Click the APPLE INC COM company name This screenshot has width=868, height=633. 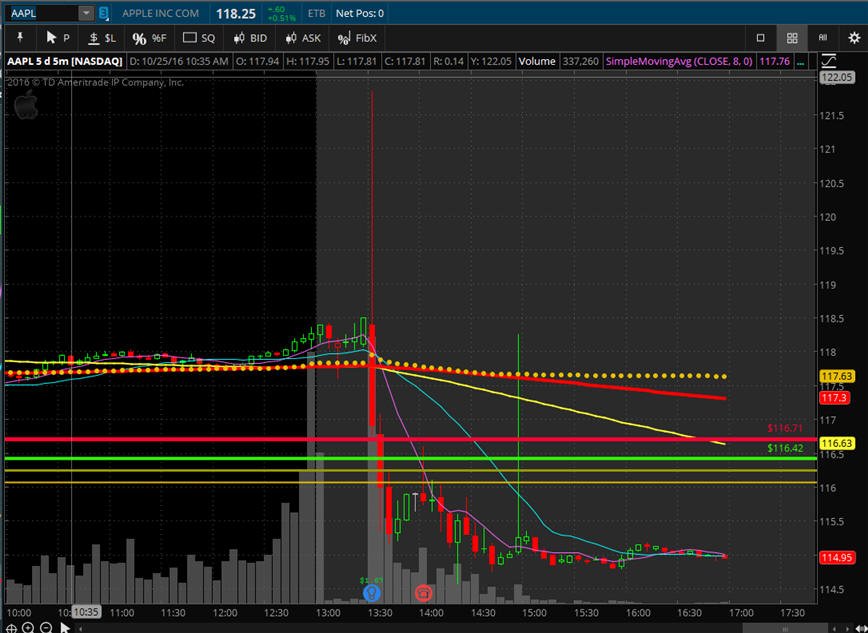[x=161, y=13]
